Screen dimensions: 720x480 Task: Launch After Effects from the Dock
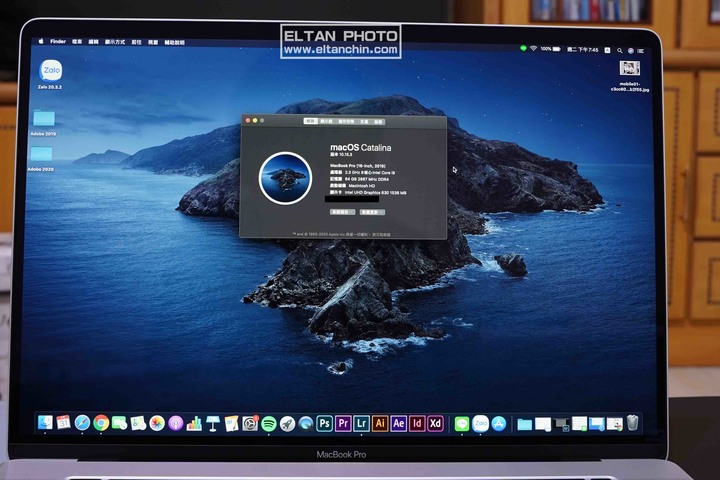[399, 424]
